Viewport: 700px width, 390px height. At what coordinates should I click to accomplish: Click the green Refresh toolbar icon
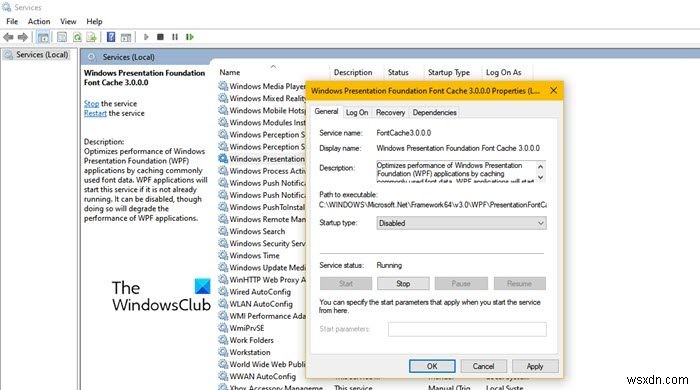[x=77, y=37]
